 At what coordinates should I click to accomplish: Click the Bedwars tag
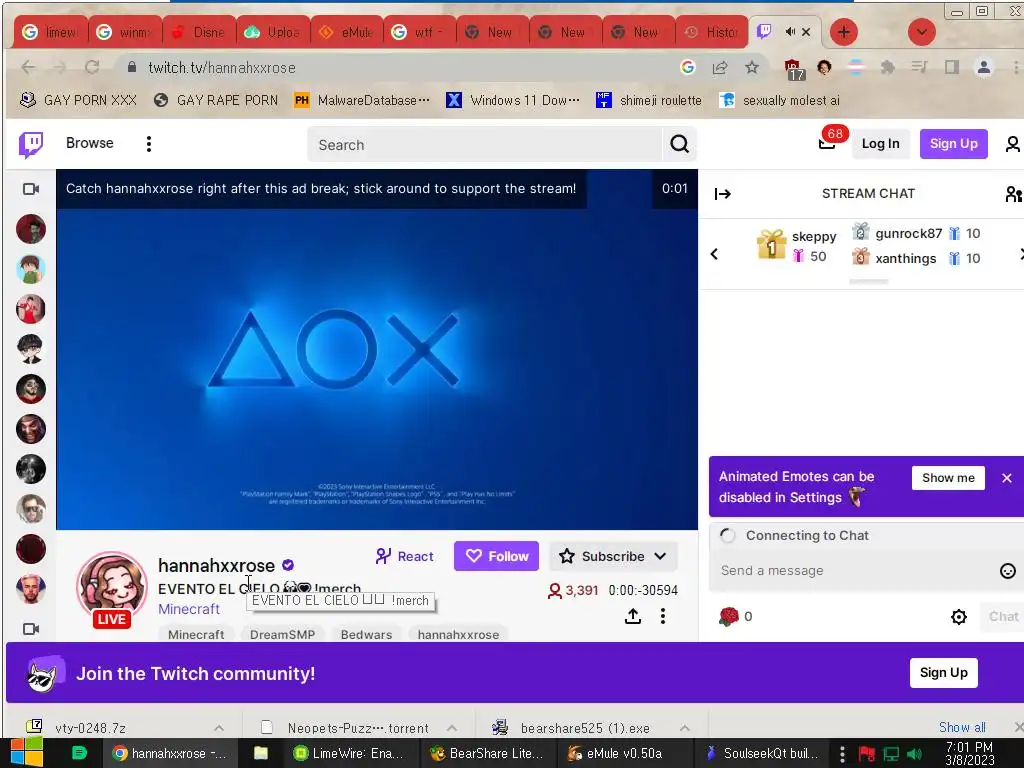tap(366, 634)
